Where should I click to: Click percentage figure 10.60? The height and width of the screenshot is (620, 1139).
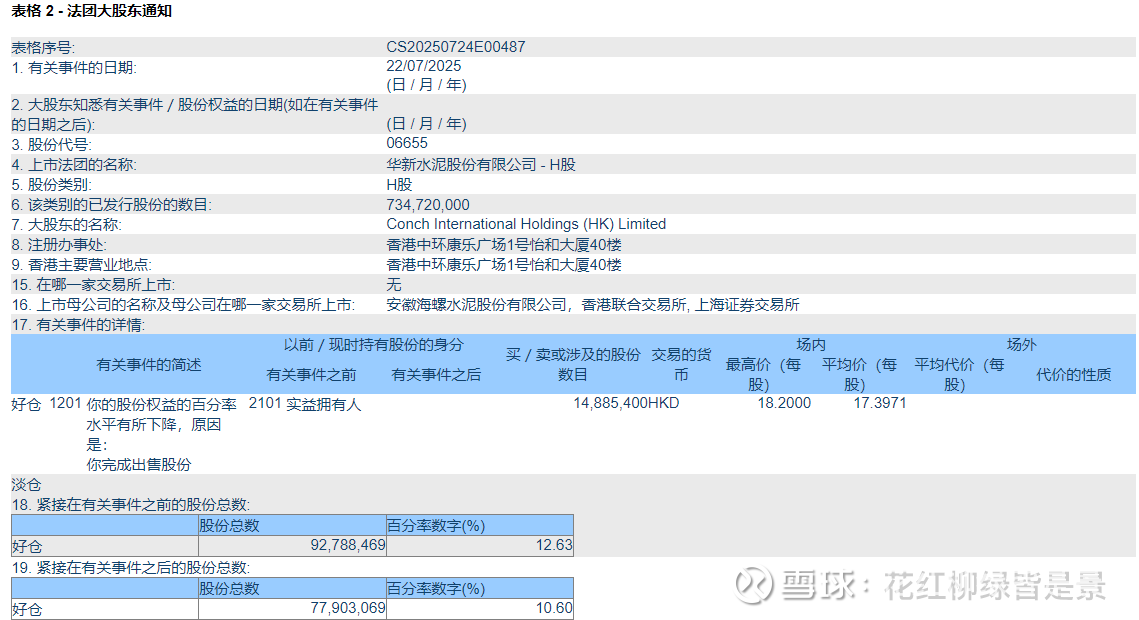554,608
